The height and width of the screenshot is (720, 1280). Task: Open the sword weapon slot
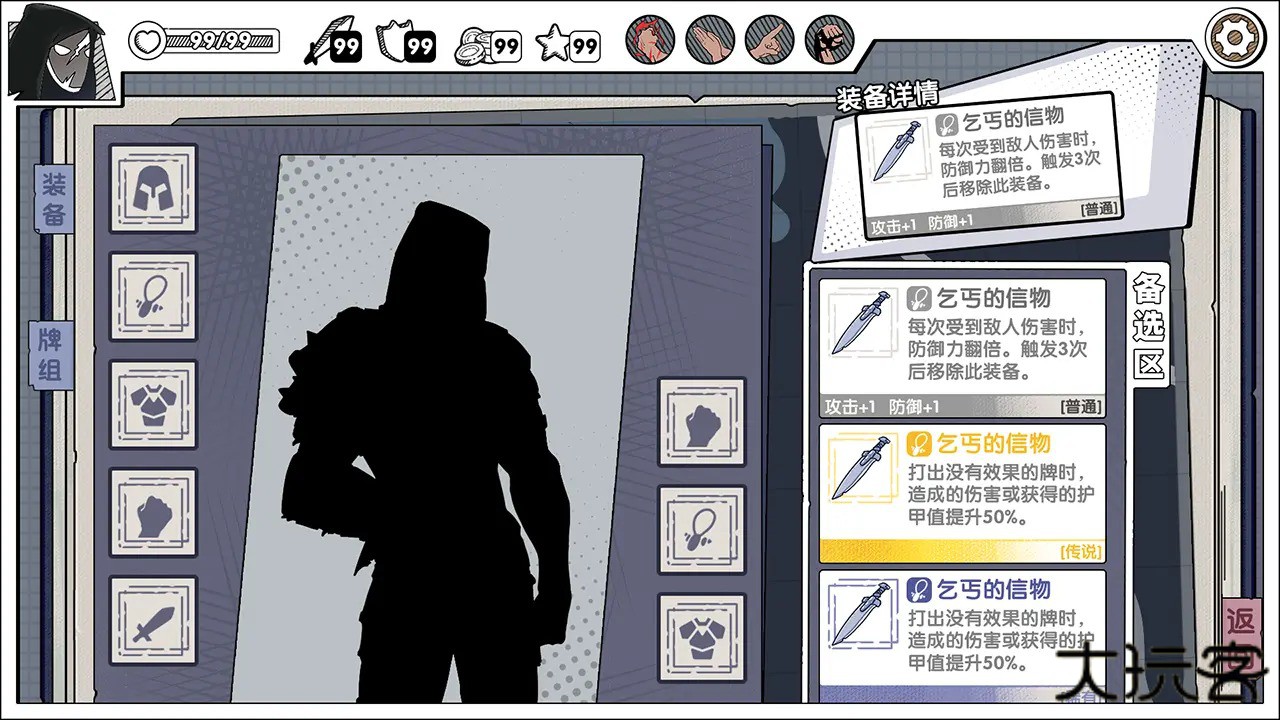pyautogui.click(x=152, y=622)
